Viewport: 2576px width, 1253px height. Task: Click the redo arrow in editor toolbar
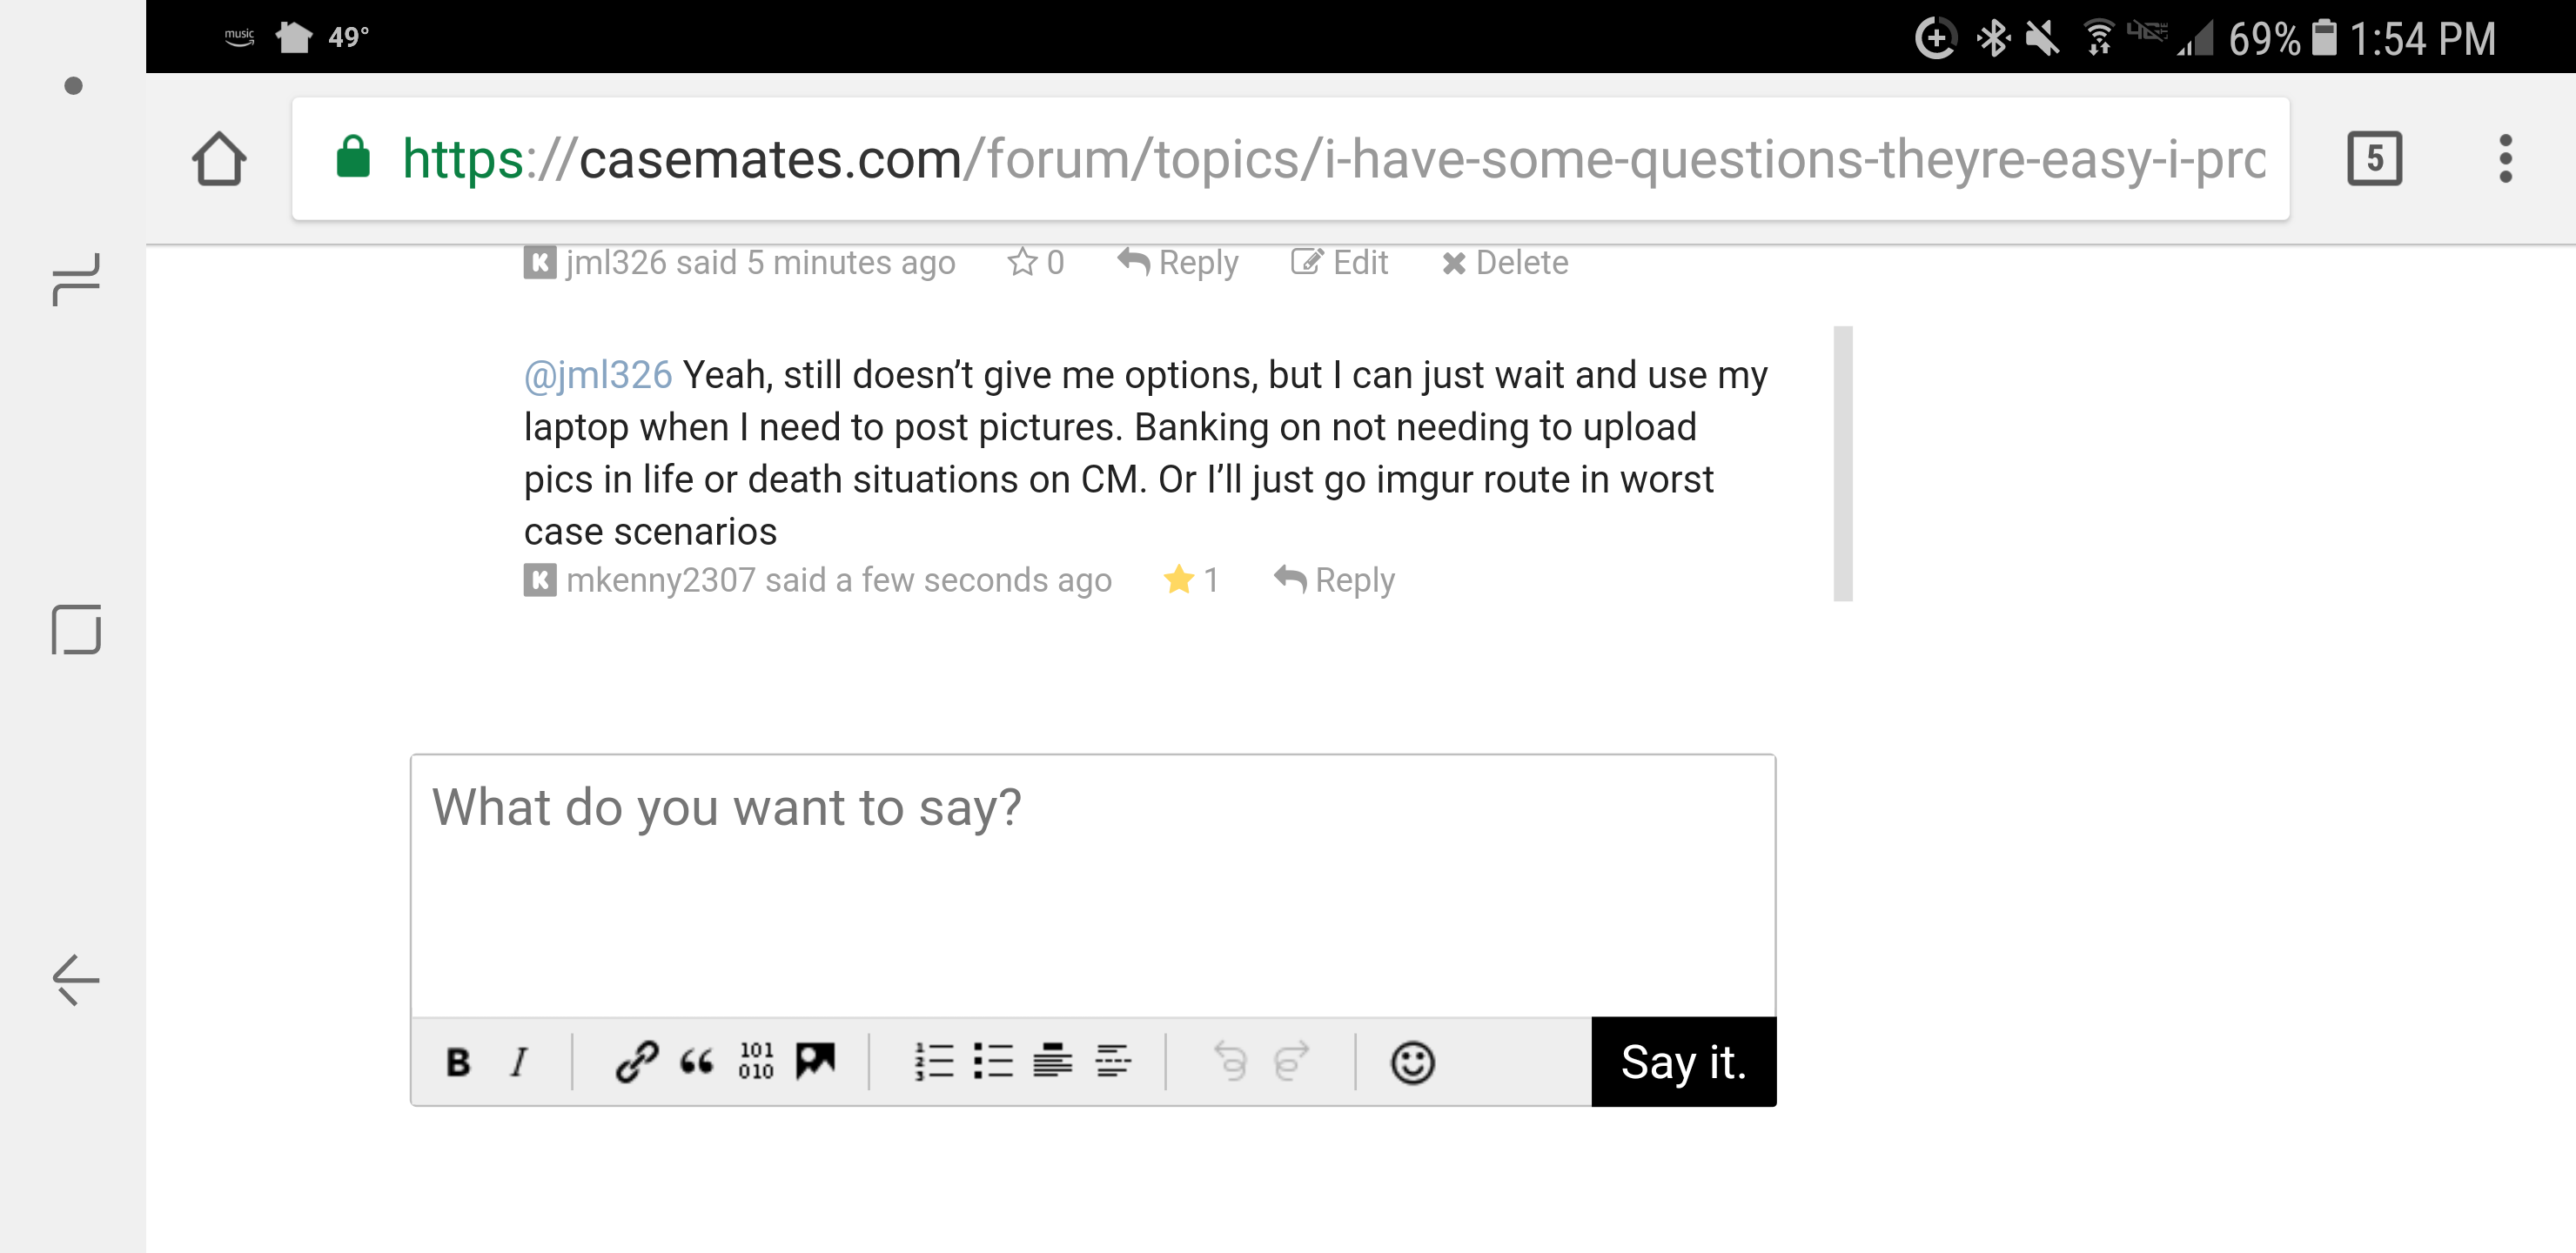point(1291,1062)
